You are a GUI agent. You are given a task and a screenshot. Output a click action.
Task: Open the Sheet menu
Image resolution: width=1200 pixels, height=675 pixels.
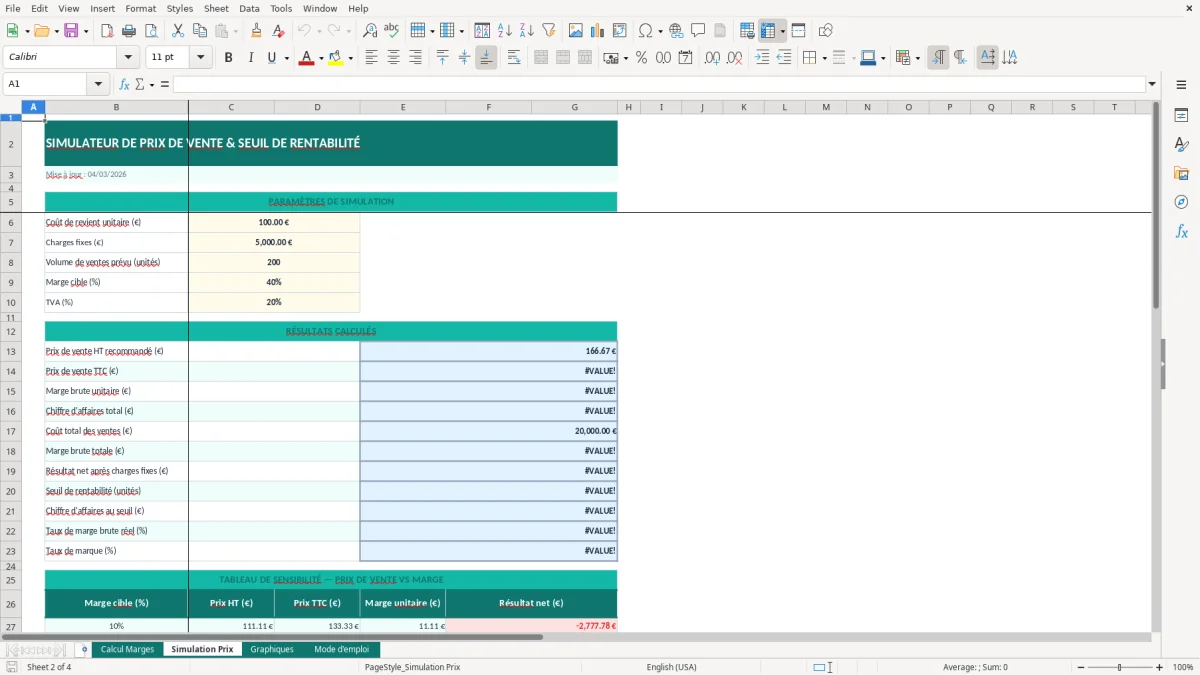pos(216,8)
